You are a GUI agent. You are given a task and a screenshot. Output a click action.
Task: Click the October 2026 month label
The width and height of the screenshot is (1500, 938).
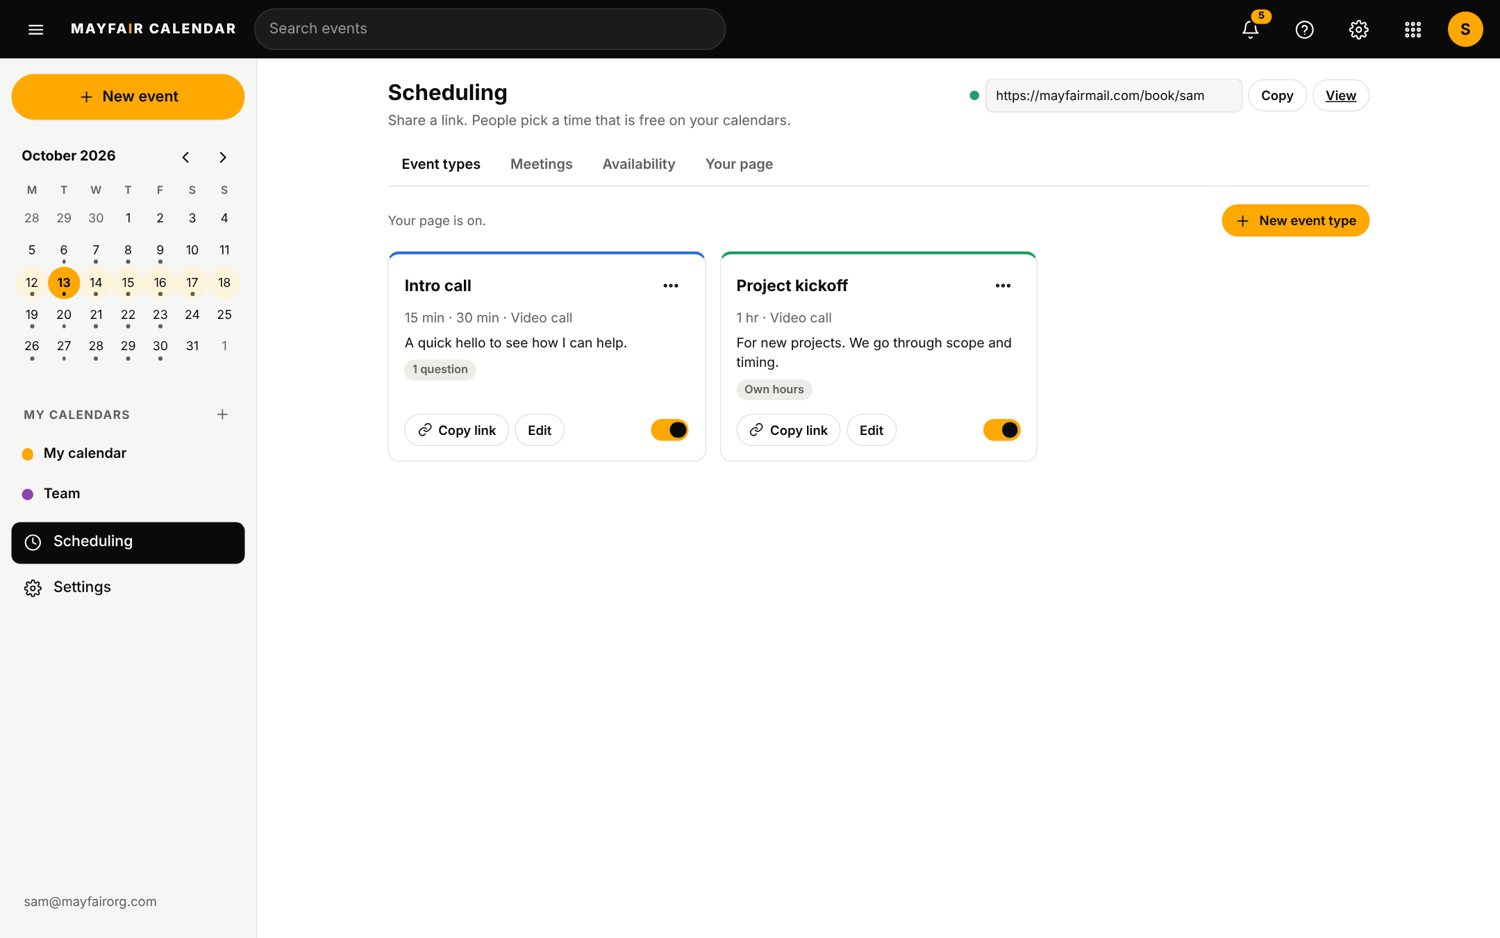click(x=69, y=156)
